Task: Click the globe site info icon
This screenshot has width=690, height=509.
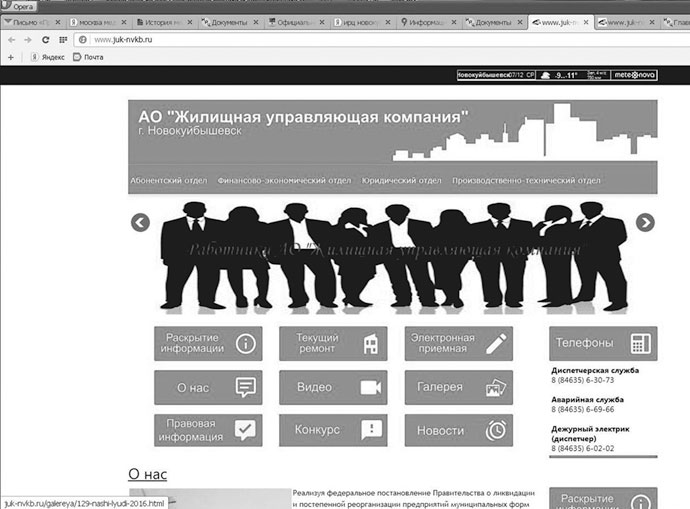Action: pyautogui.click(x=82, y=40)
